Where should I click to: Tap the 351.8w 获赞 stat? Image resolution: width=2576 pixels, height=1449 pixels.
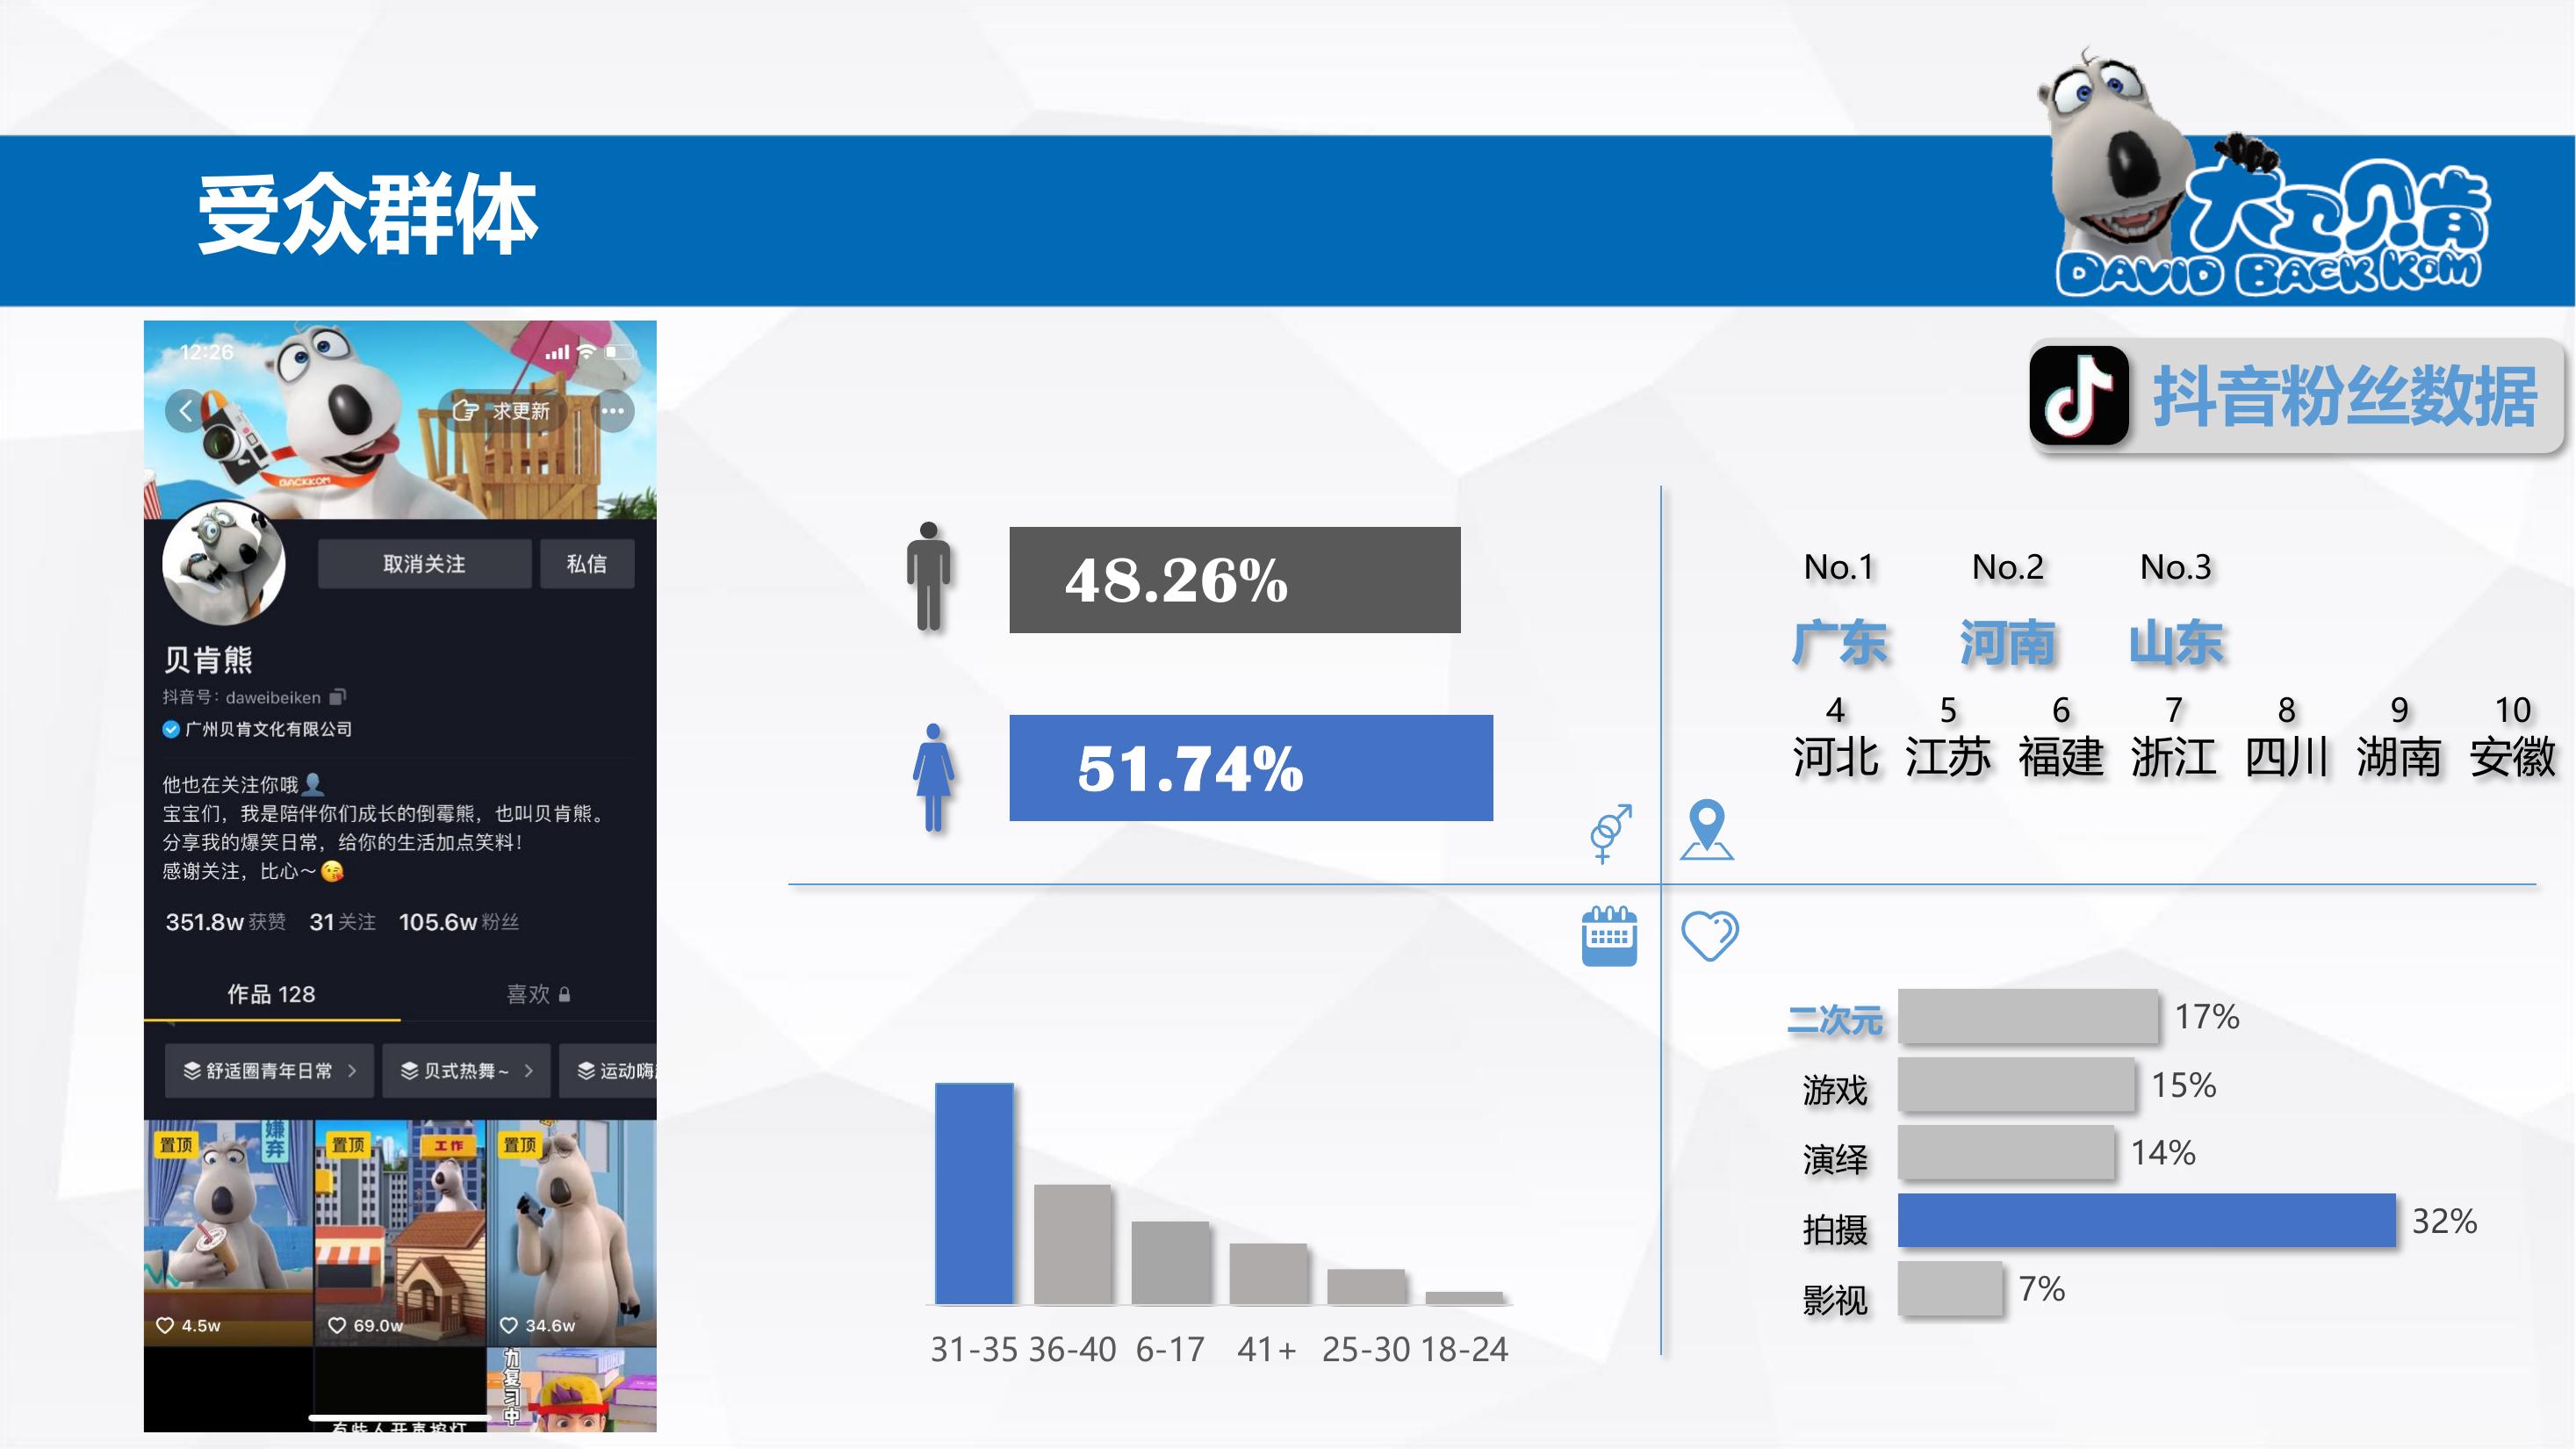tap(226, 922)
